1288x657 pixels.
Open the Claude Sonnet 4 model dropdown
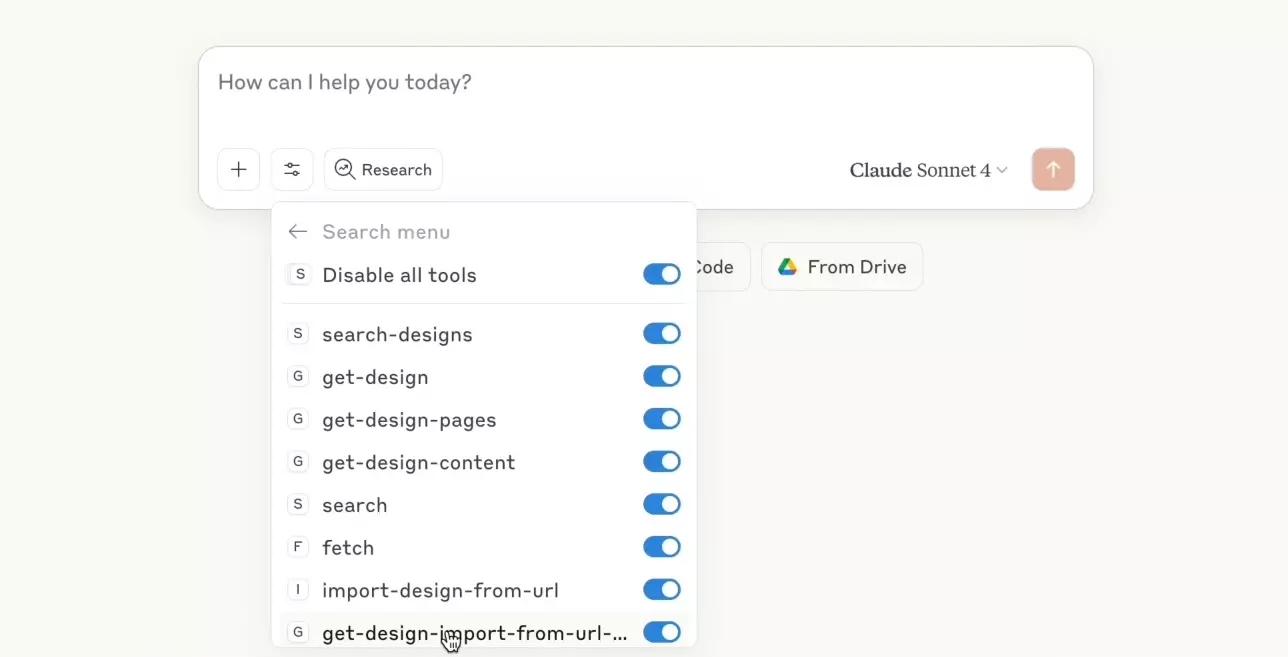pyautogui.click(x=929, y=170)
